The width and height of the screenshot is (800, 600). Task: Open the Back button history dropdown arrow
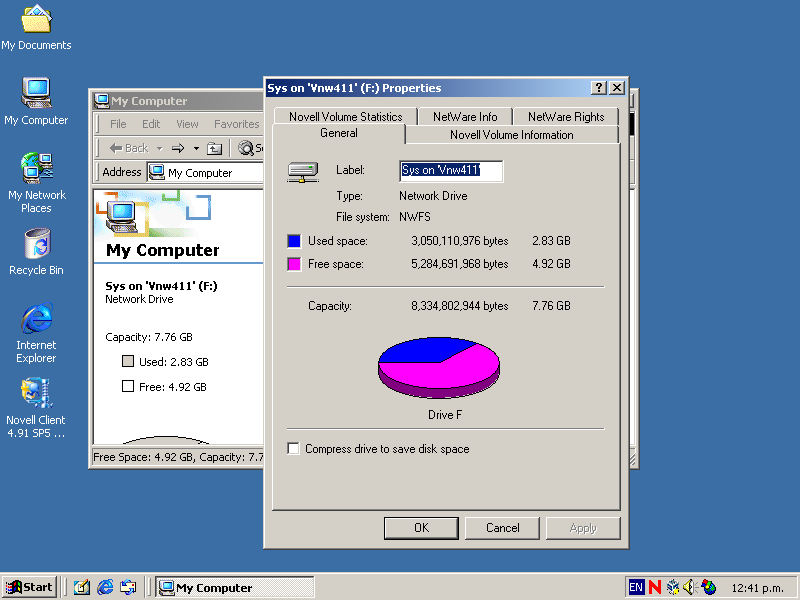coord(159,148)
